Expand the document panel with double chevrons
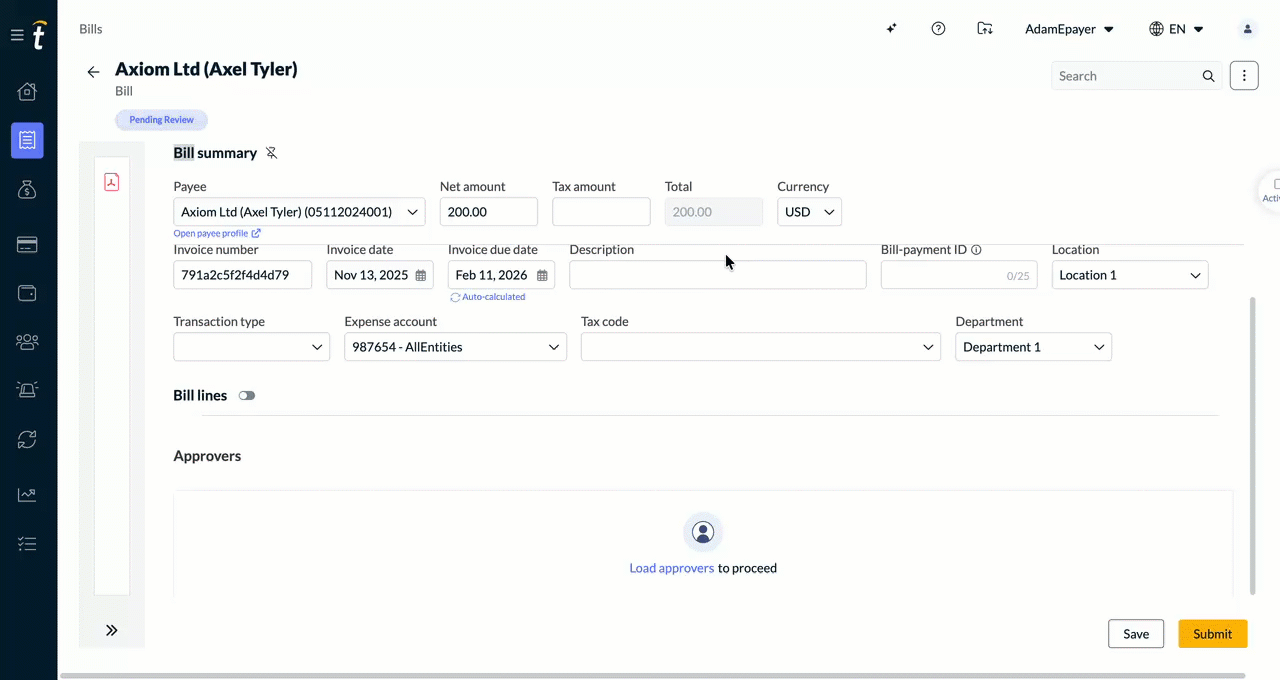Viewport: 1280px width, 680px height. (x=112, y=630)
